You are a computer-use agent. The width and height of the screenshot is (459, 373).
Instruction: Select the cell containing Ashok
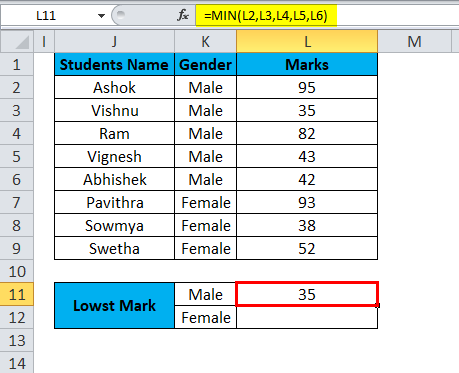pos(114,87)
